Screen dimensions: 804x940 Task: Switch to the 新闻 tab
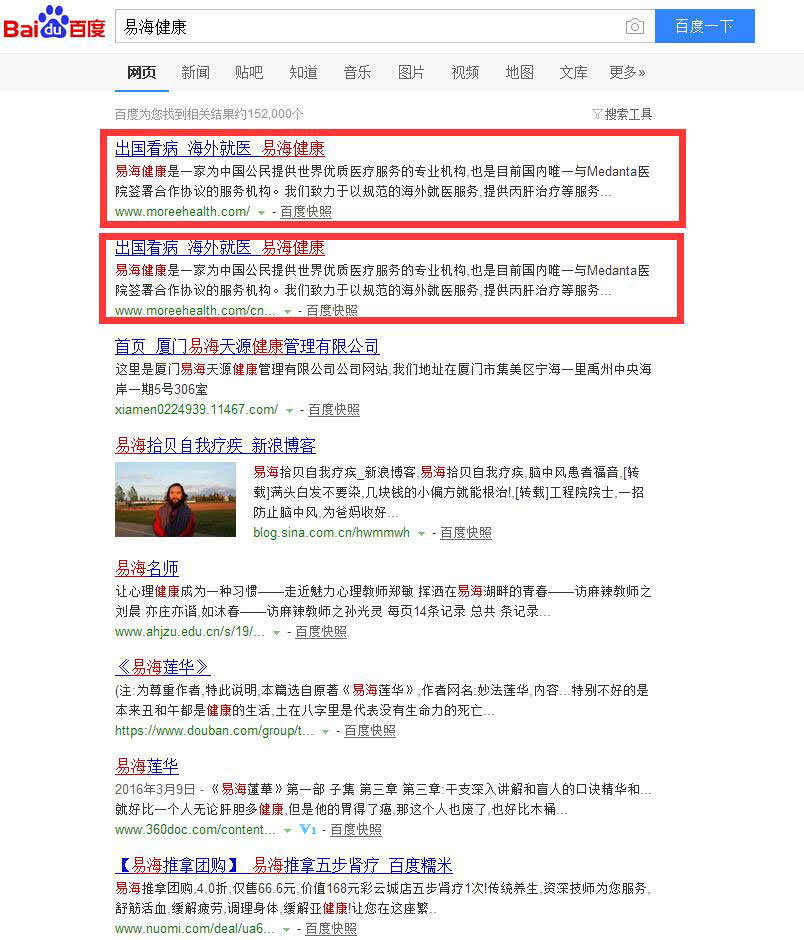(195, 73)
